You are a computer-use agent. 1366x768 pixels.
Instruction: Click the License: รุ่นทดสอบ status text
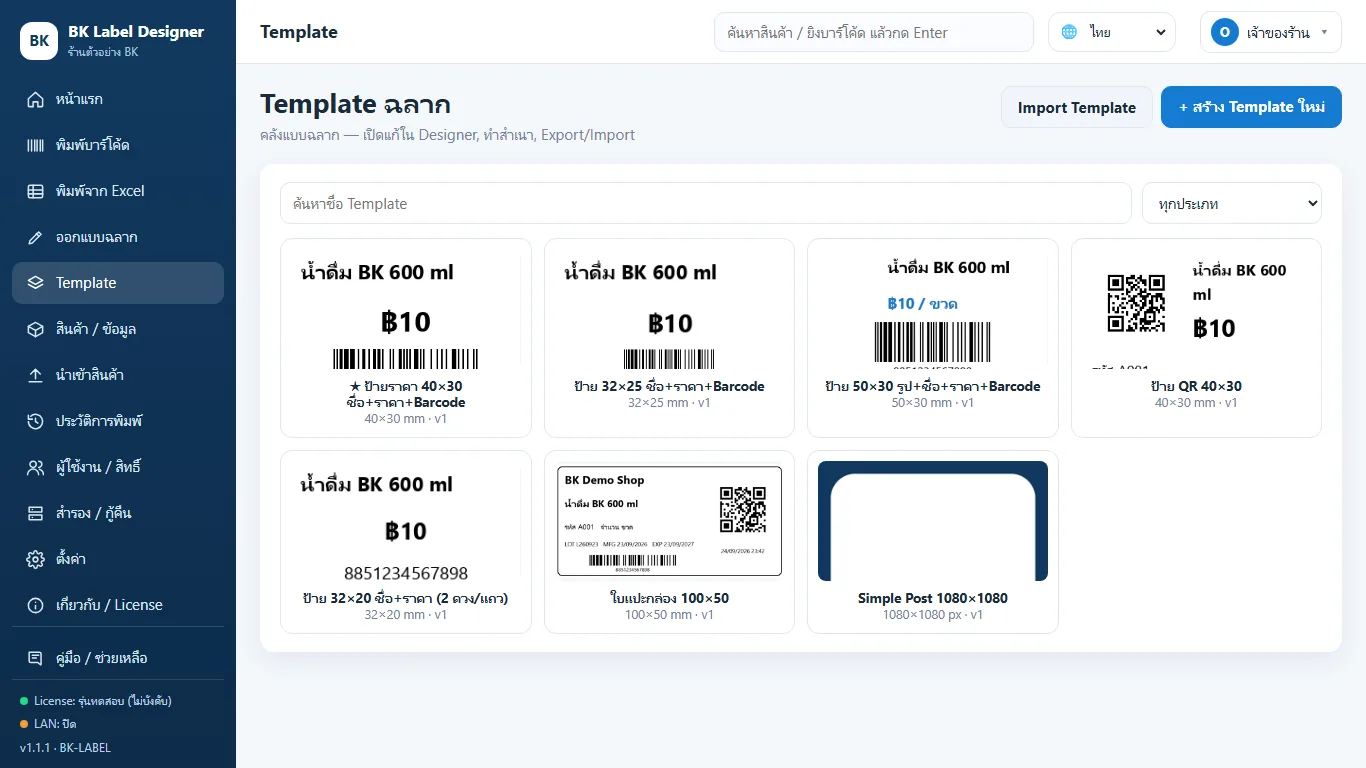coord(103,701)
